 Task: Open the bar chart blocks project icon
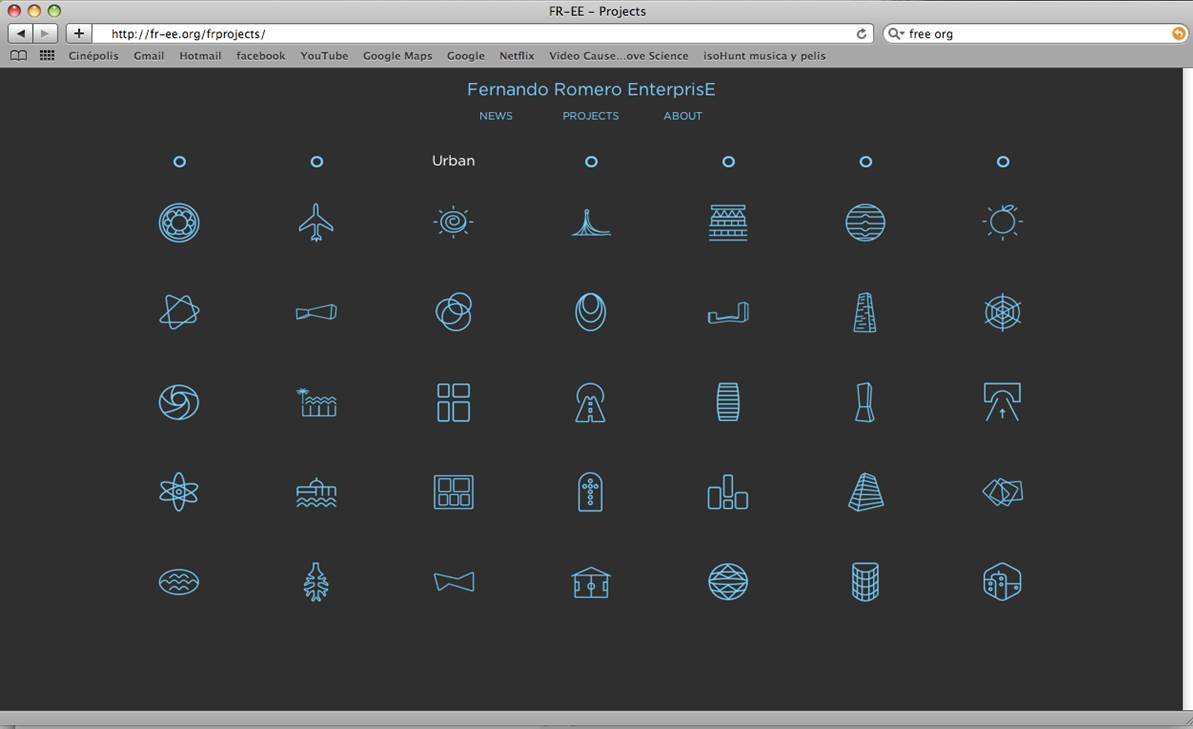coord(728,492)
